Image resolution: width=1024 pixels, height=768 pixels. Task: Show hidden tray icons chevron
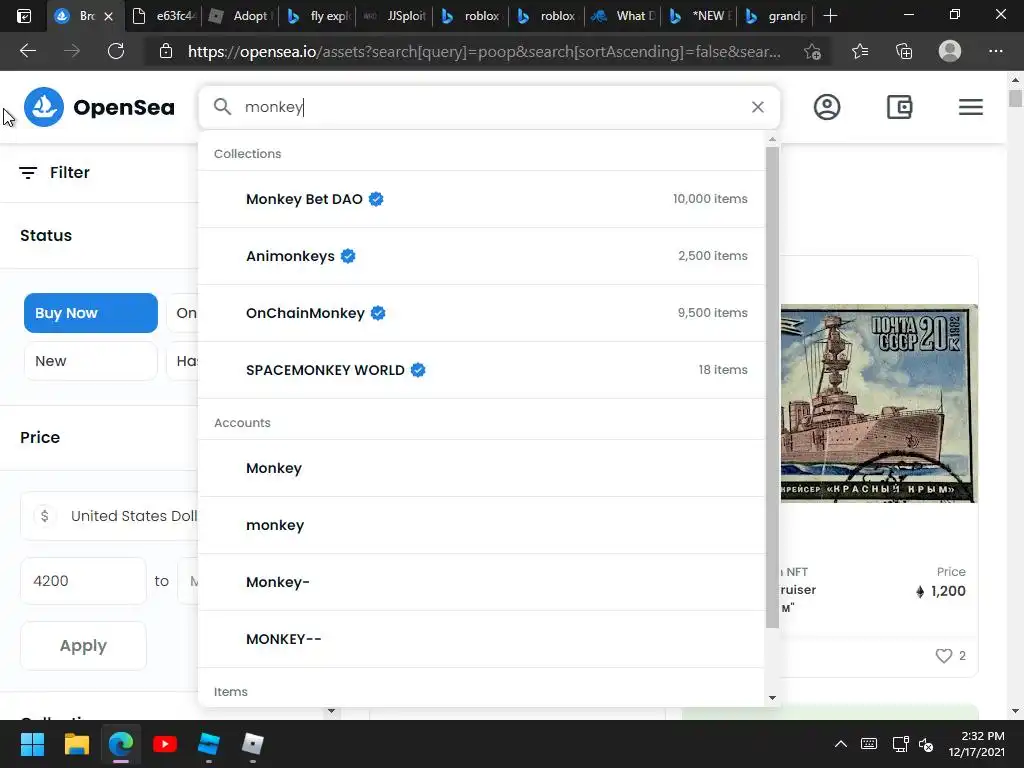(841, 744)
